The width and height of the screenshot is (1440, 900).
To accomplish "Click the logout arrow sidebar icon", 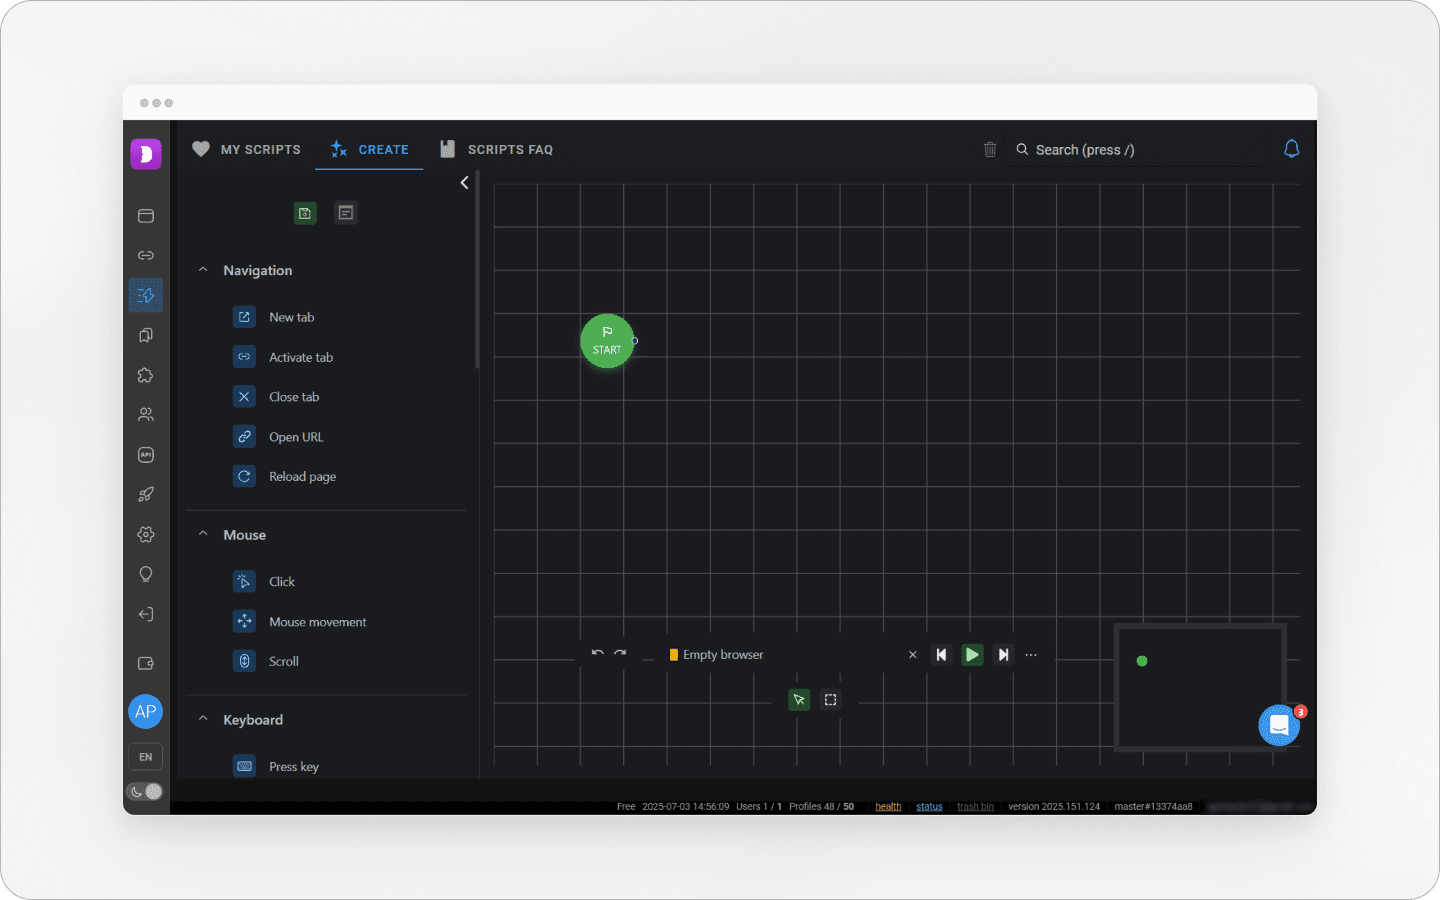I will pyautogui.click(x=146, y=614).
